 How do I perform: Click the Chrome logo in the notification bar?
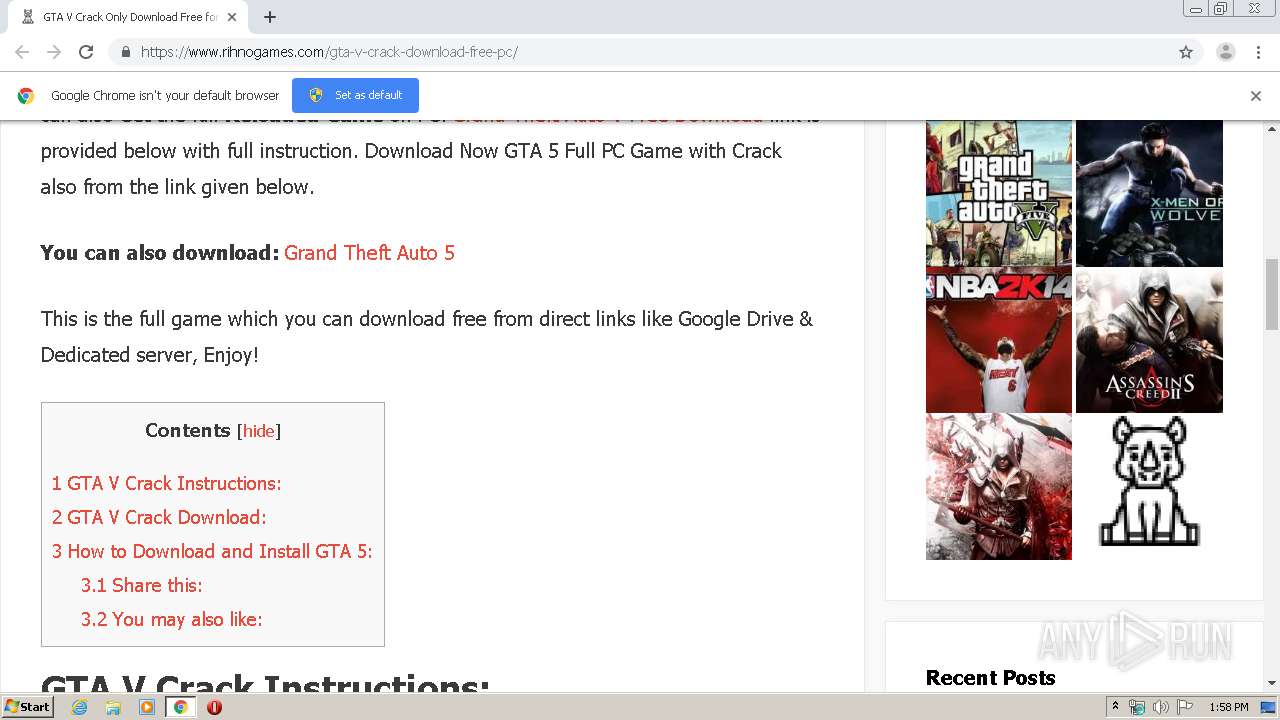pos(26,96)
